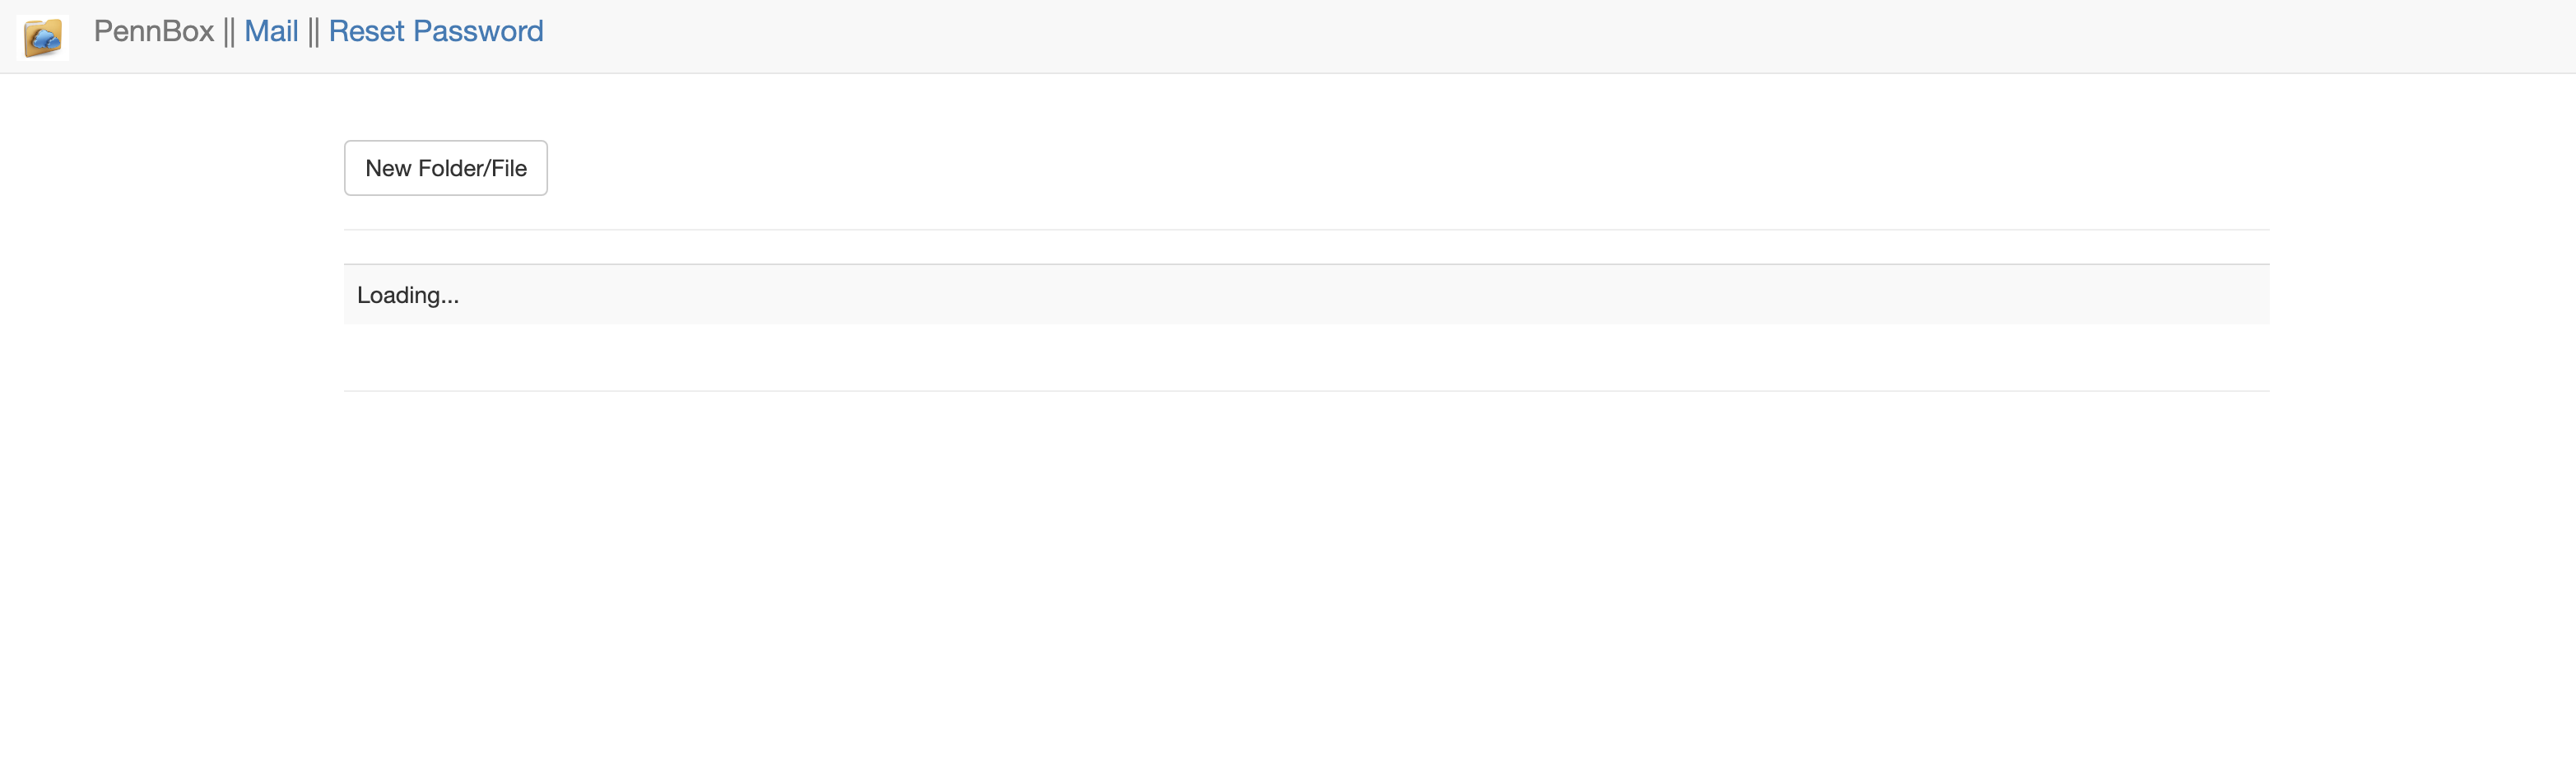Screen dimensions: 2576x774
Task: Click the orange folder icon beside PennBox
Action: pyautogui.click(x=43, y=37)
